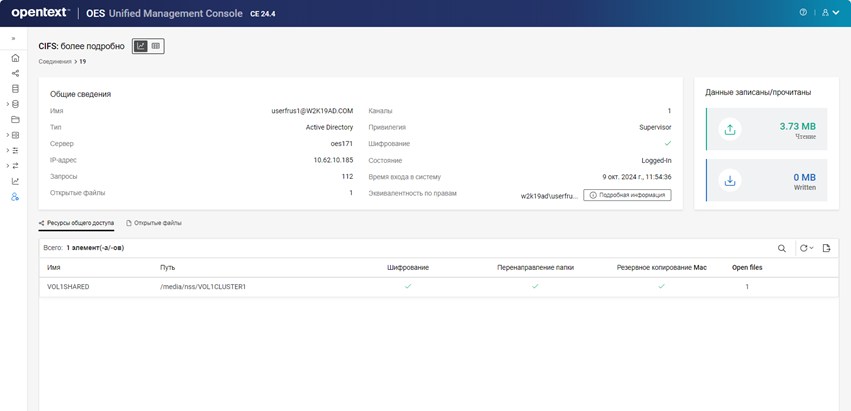
Task: Click the Подробная информация button
Action: pyautogui.click(x=627, y=195)
